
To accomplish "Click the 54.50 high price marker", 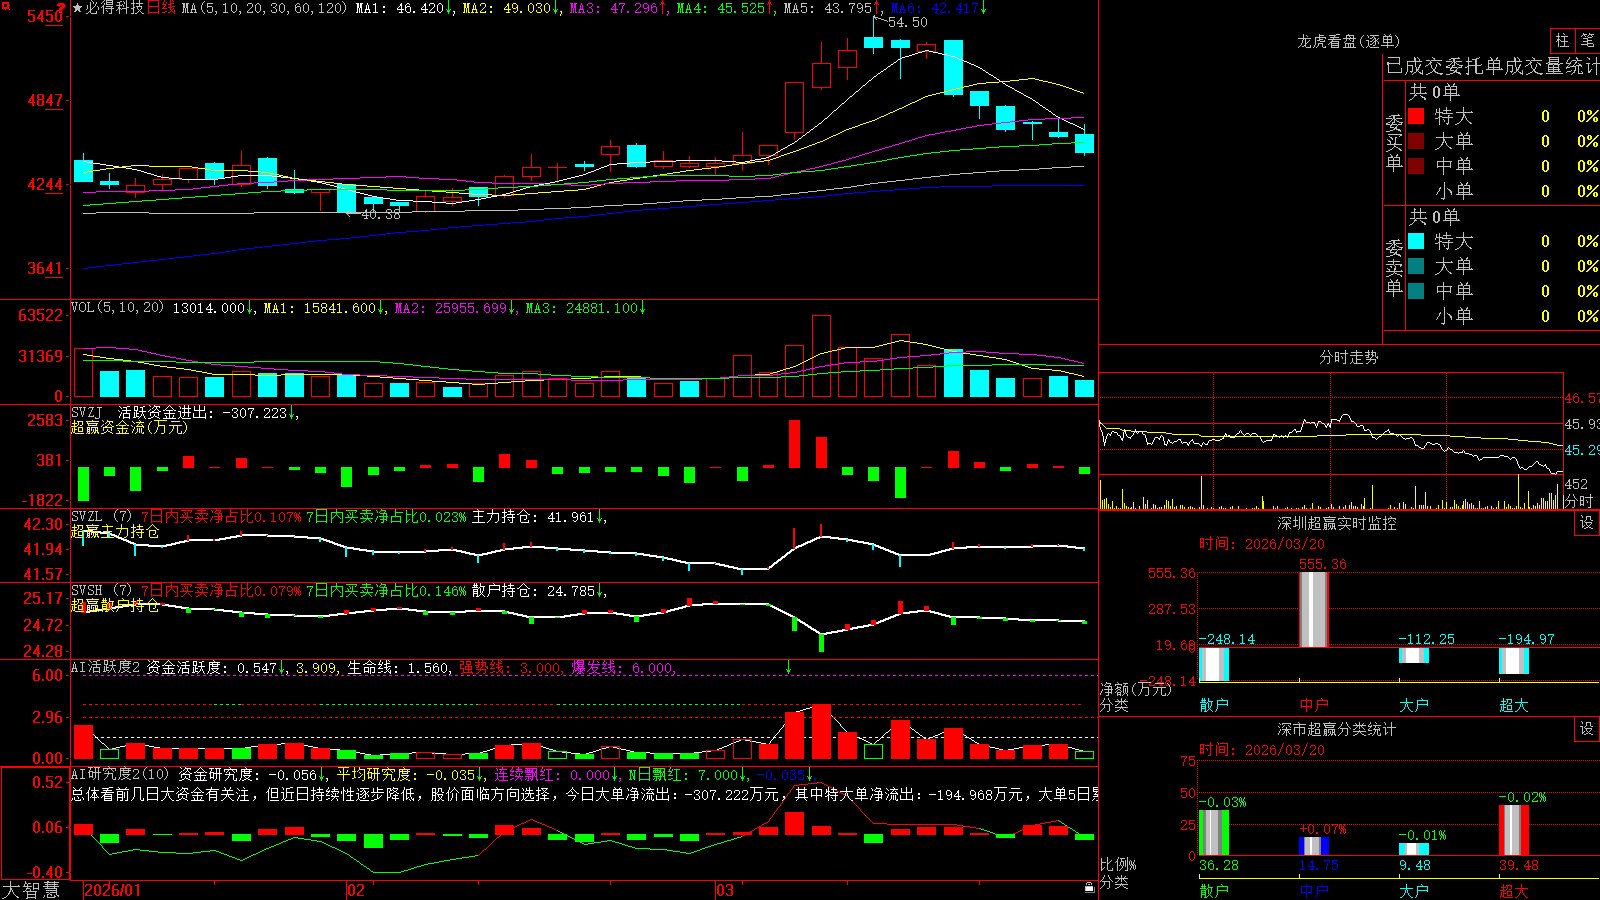I will tap(907, 22).
